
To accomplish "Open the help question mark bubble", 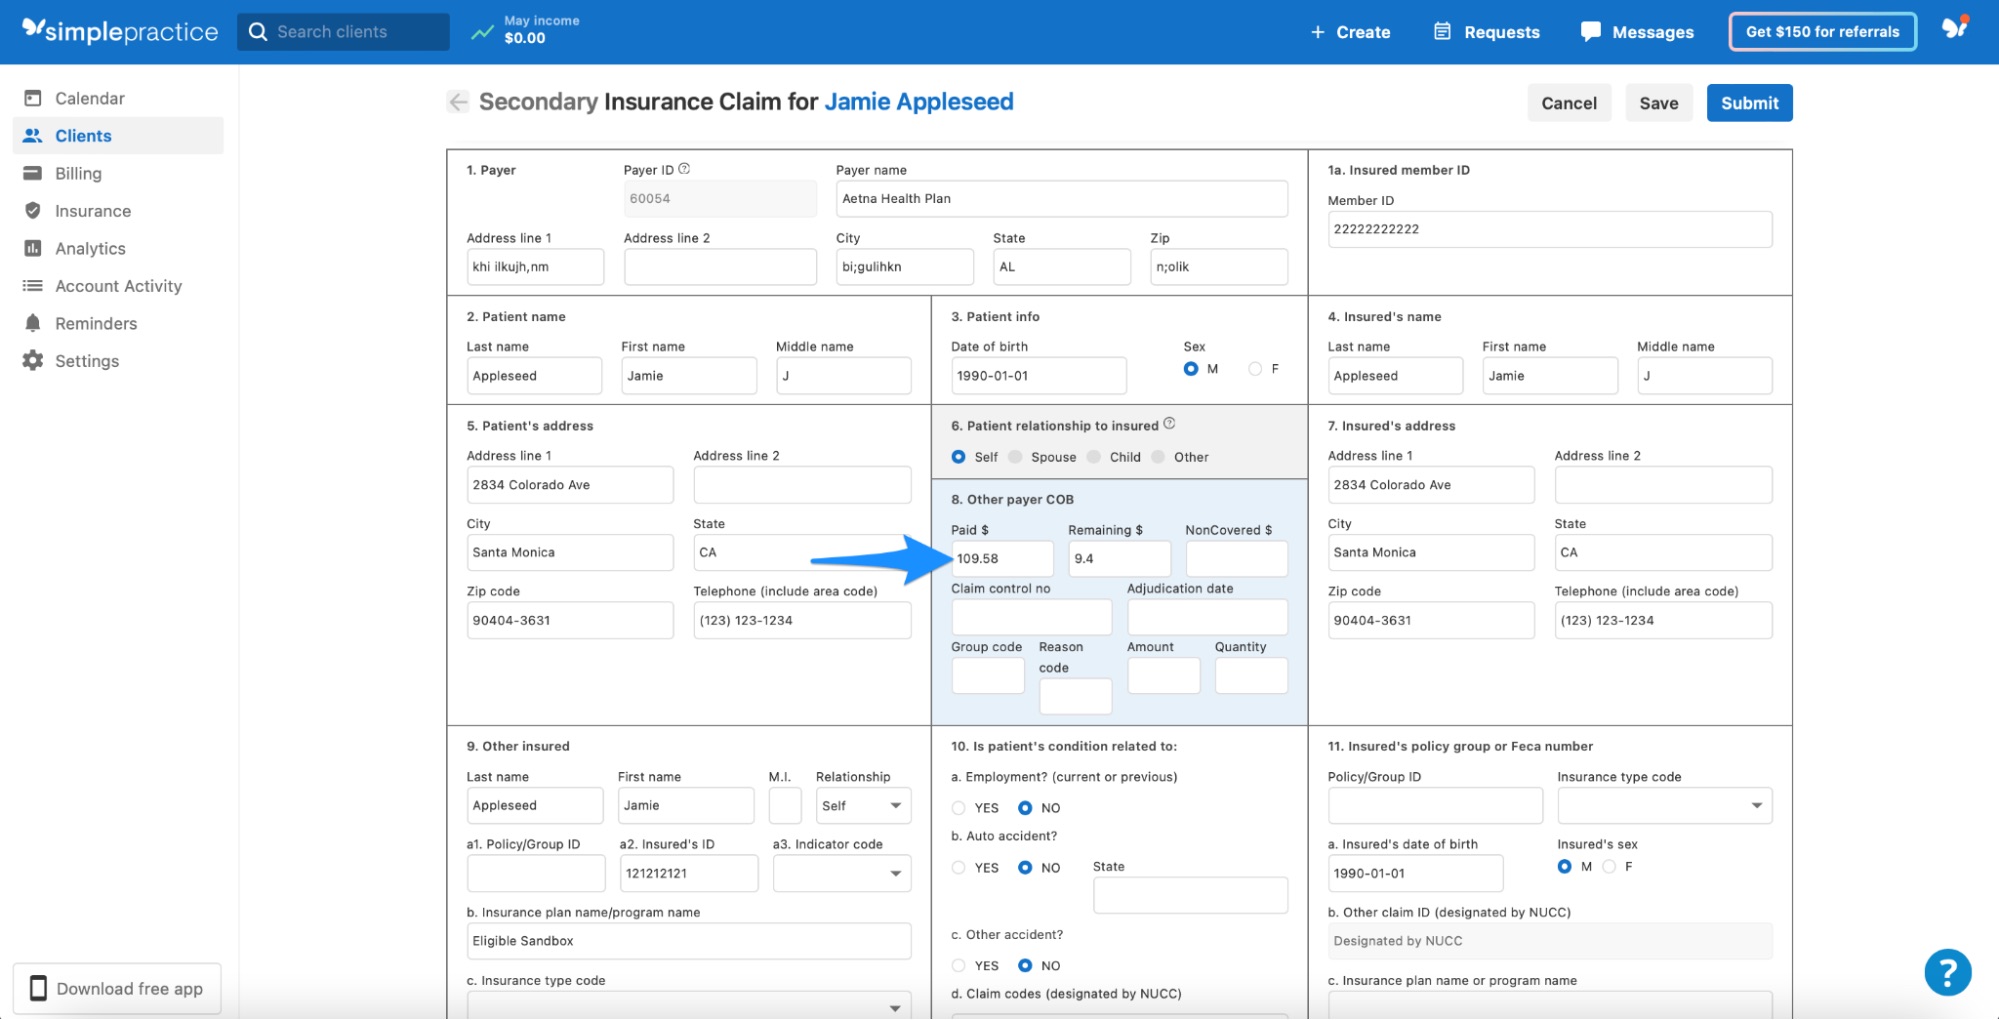I will 1946,971.
